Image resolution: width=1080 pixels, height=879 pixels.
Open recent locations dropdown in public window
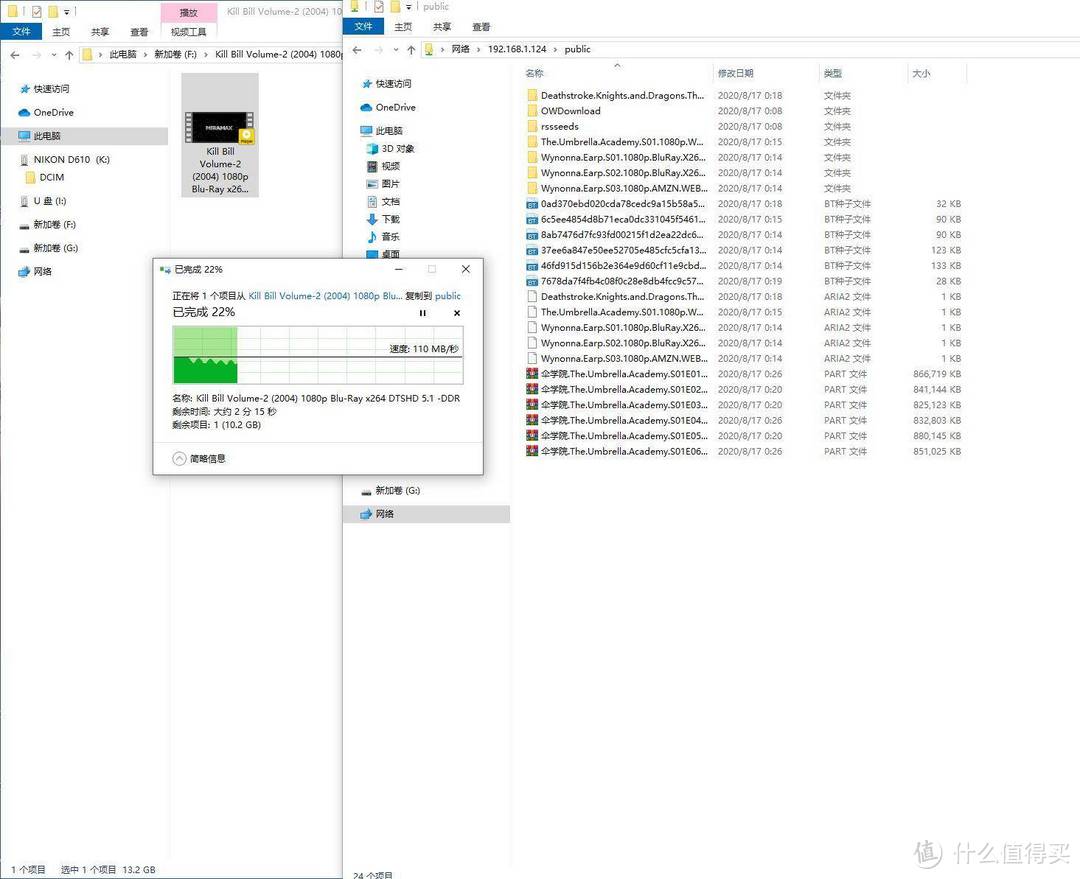click(396, 50)
